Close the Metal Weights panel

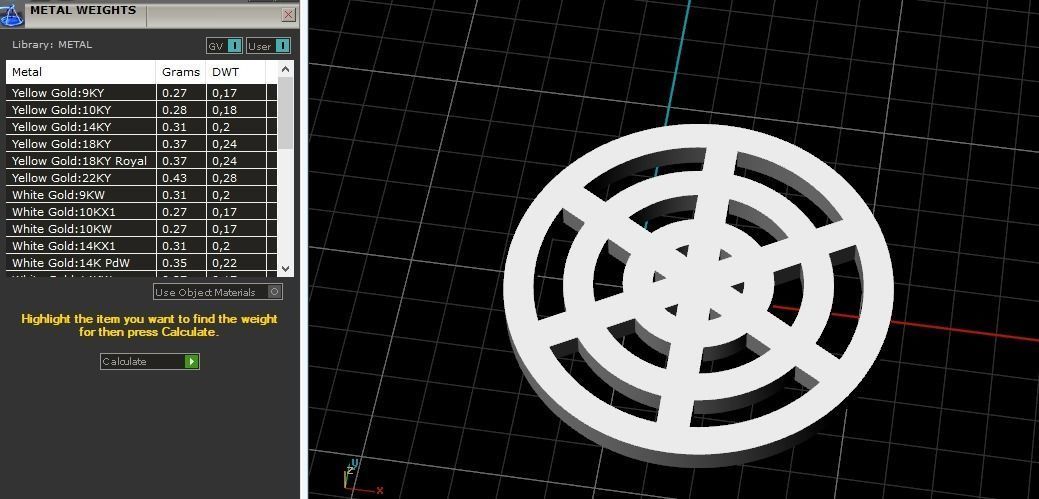pyautogui.click(x=288, y=15)
